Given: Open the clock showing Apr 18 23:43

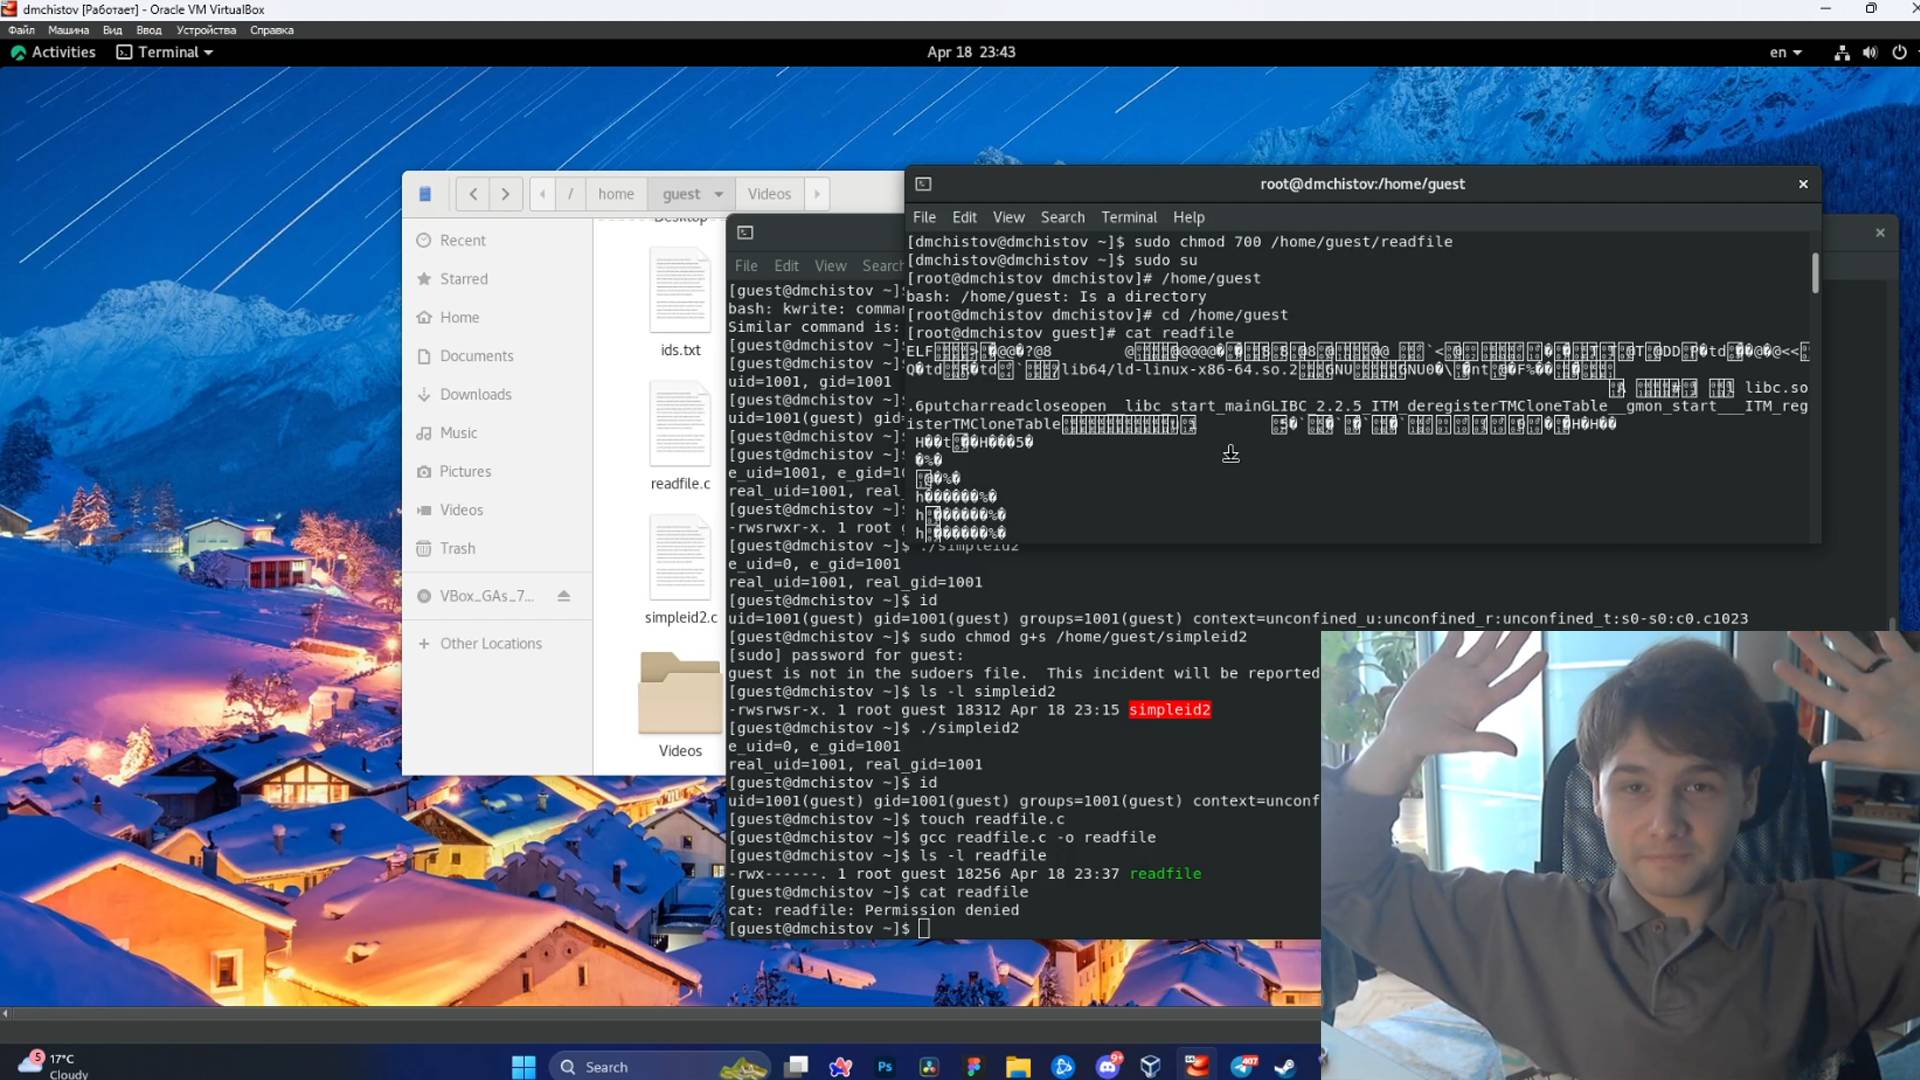Looking at the screenshot, I should click(970, 52).
